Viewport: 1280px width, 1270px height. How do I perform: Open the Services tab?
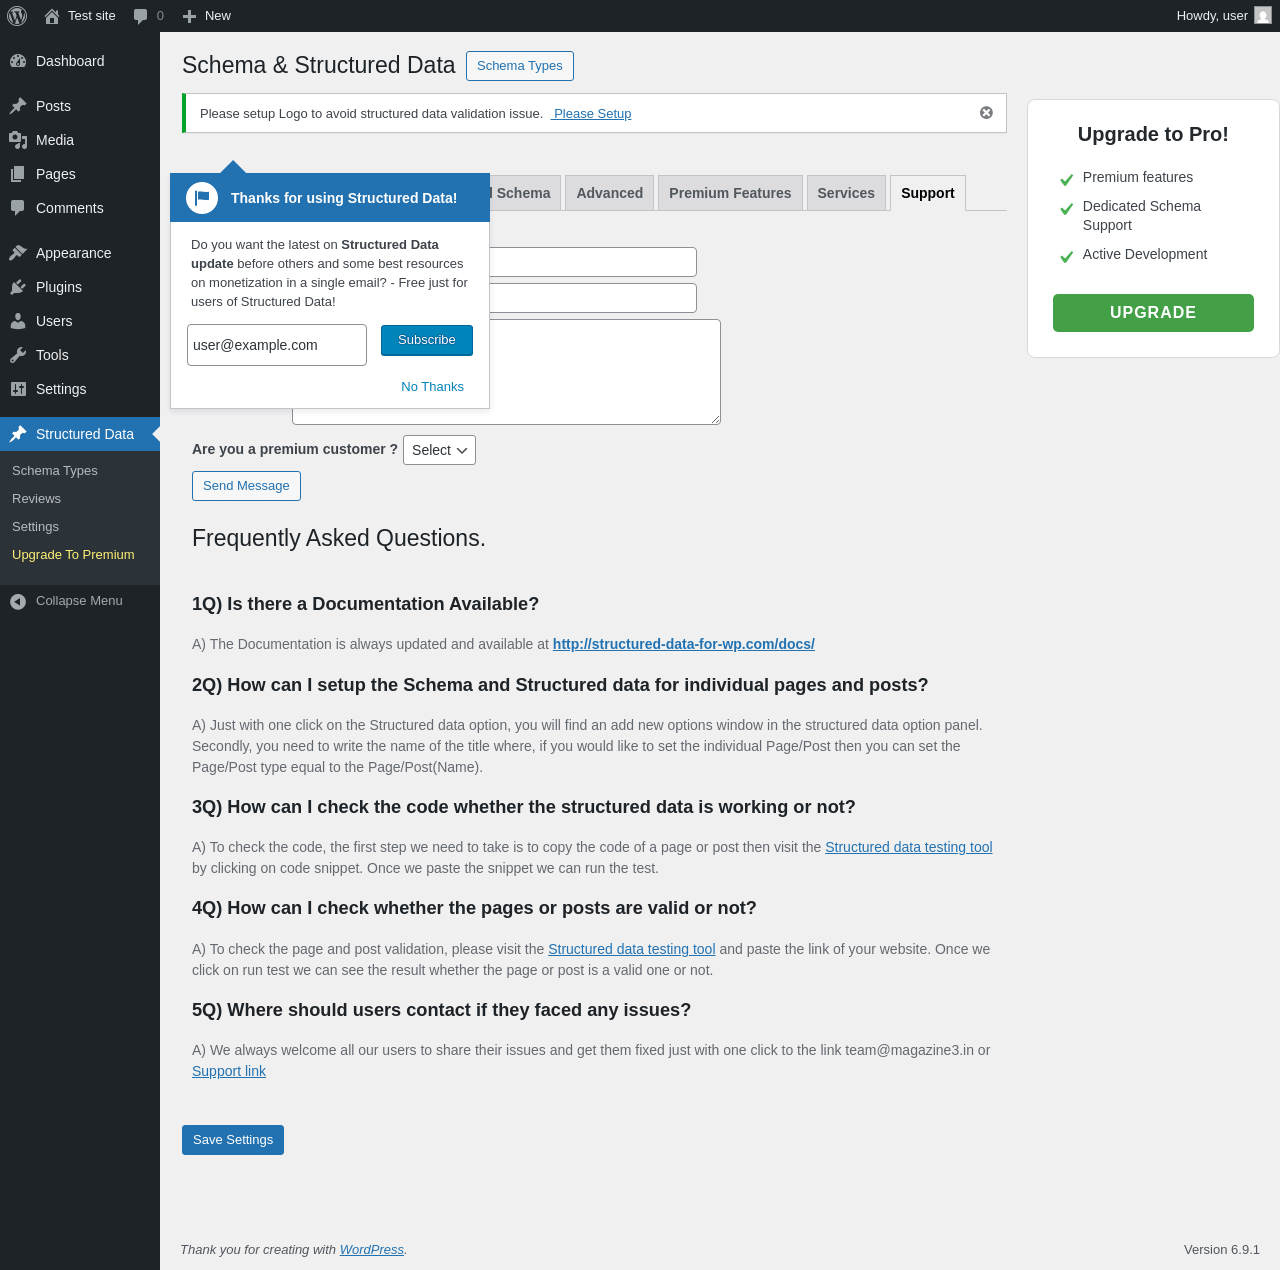(x=846, y=193)
